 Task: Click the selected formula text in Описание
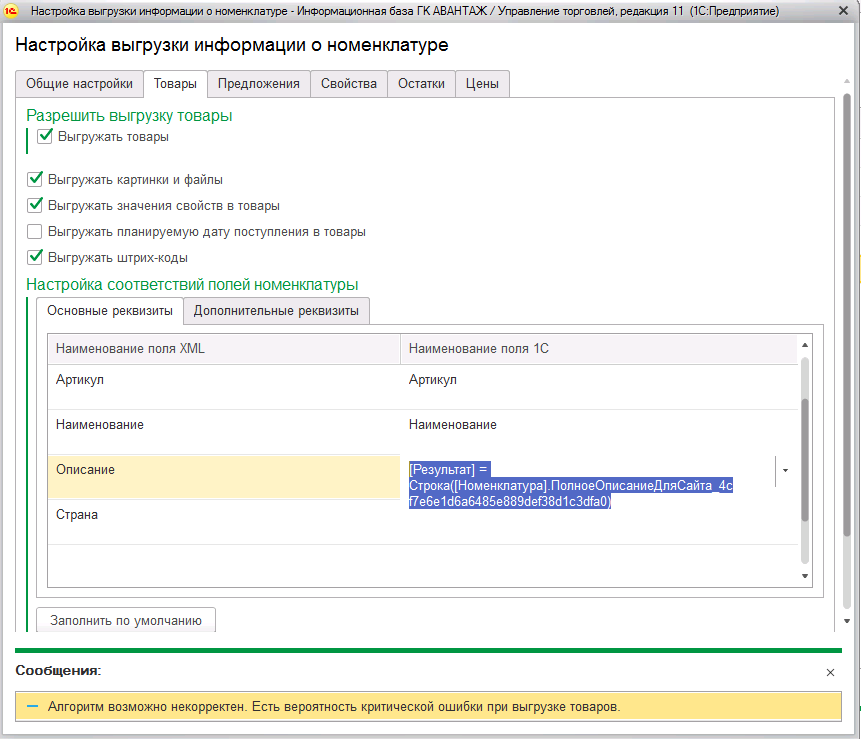coord(571,485)
